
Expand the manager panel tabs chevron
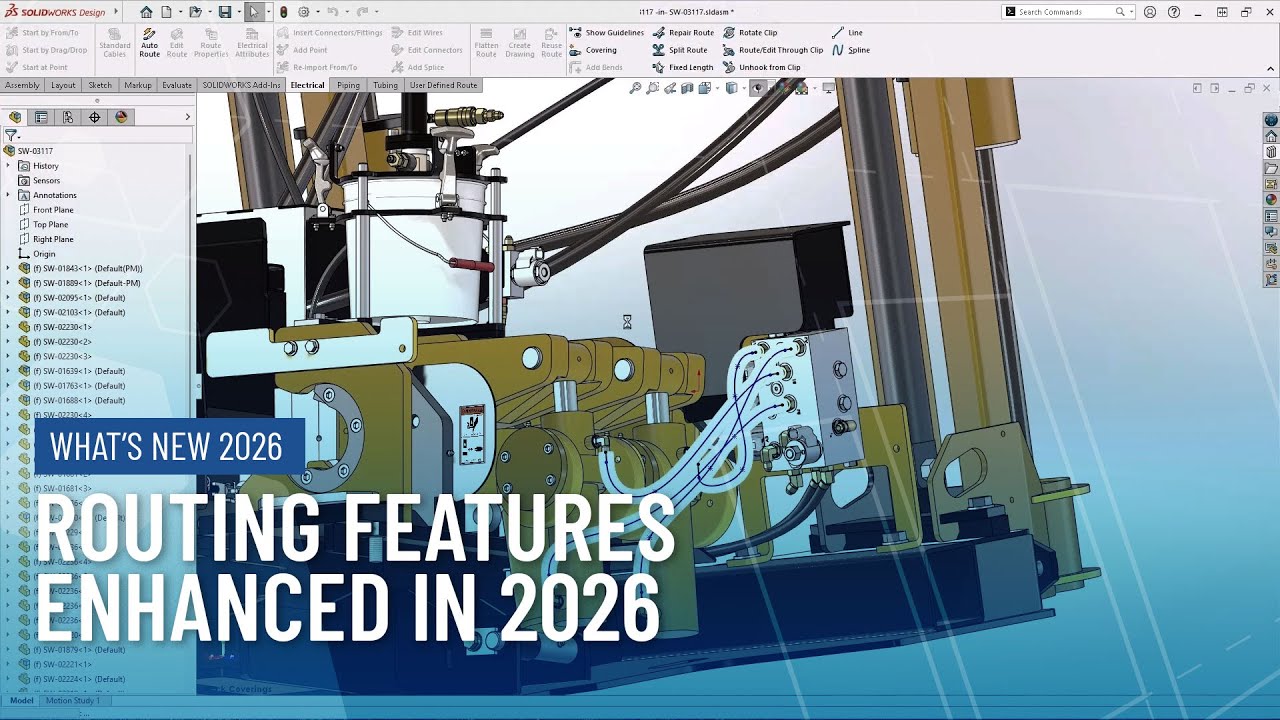click(x=187, y=117)
